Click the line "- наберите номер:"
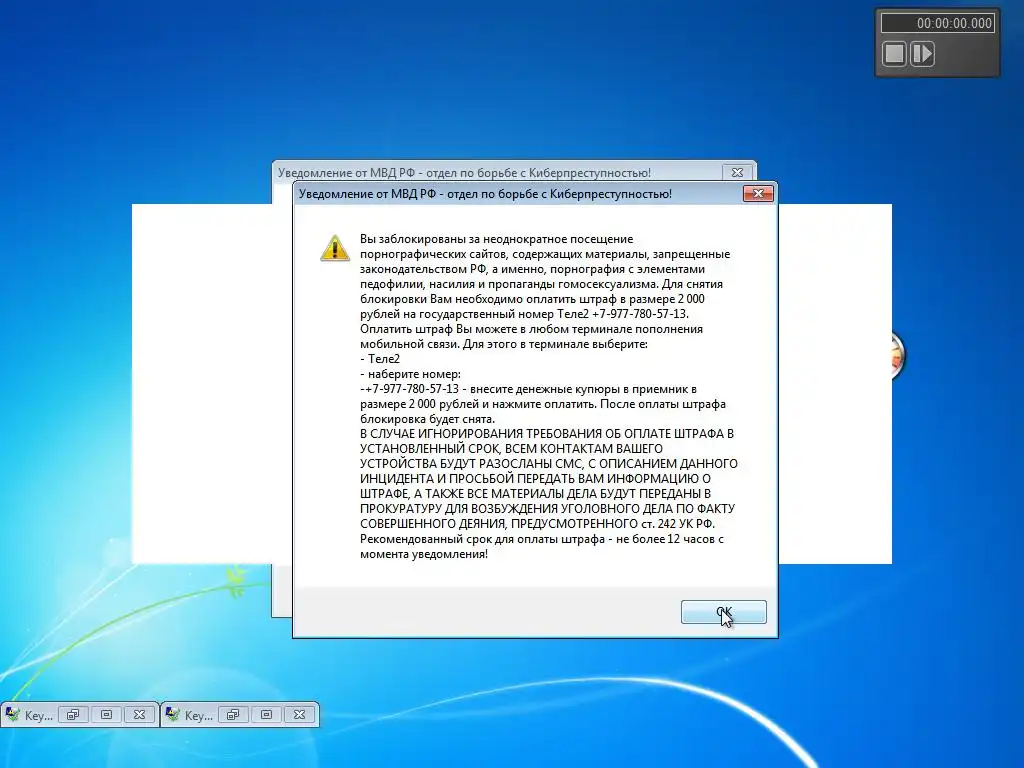 410,374
